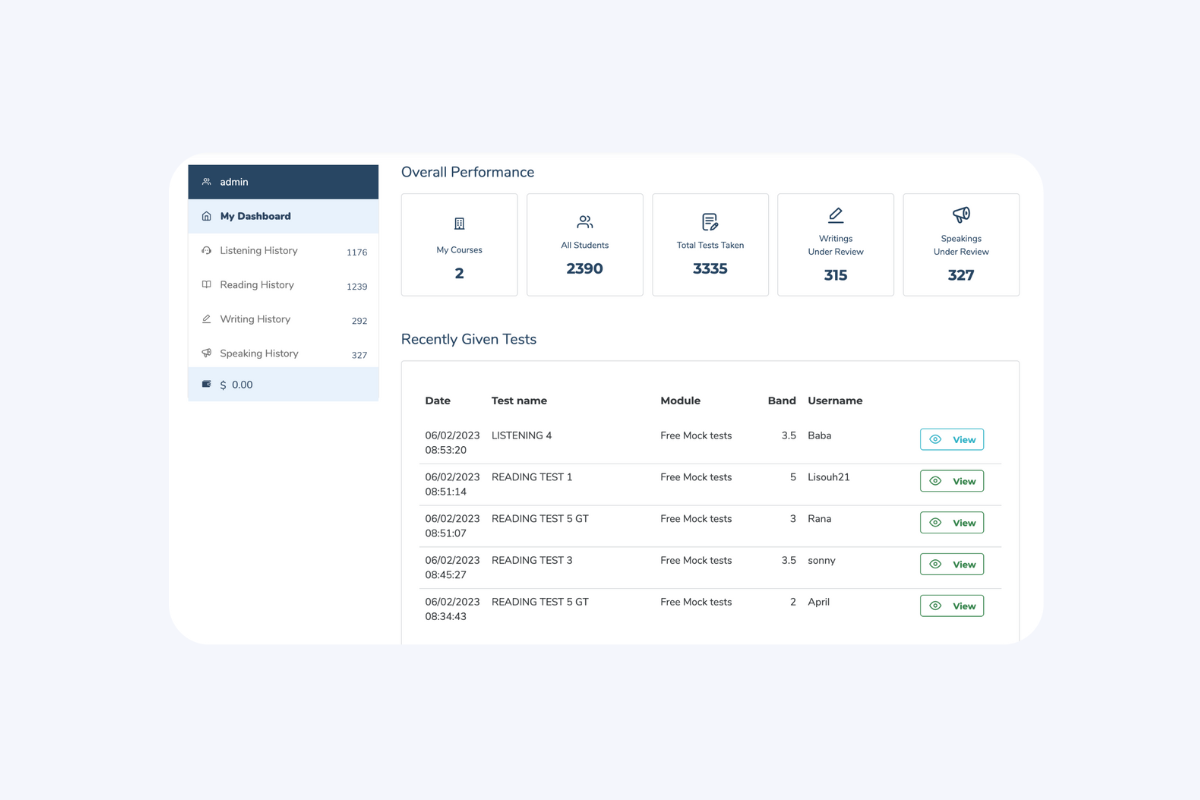
Task: Click the Writings Under Review pen icon
Action: pyautogui.click(x=835, y=215)
